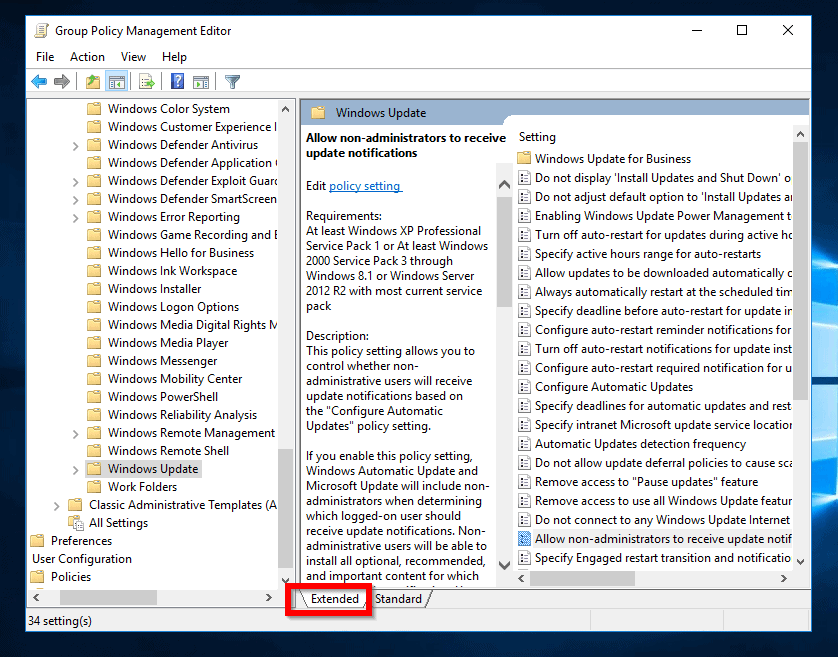Click the blue Back arrow in toolbar
Image resolution: width=838 pixels, height=657 pixels.
point(39,82)
